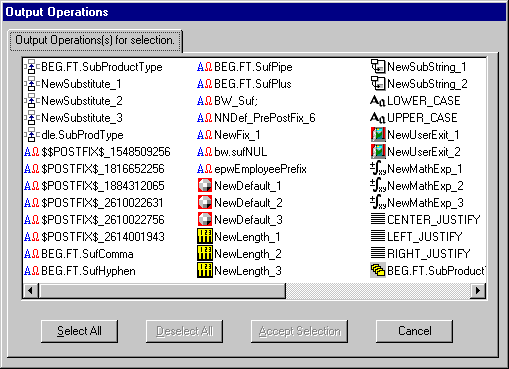Click the substitute icon next to NewSubstitute_3
509x369 pixels.
point(31,118)
